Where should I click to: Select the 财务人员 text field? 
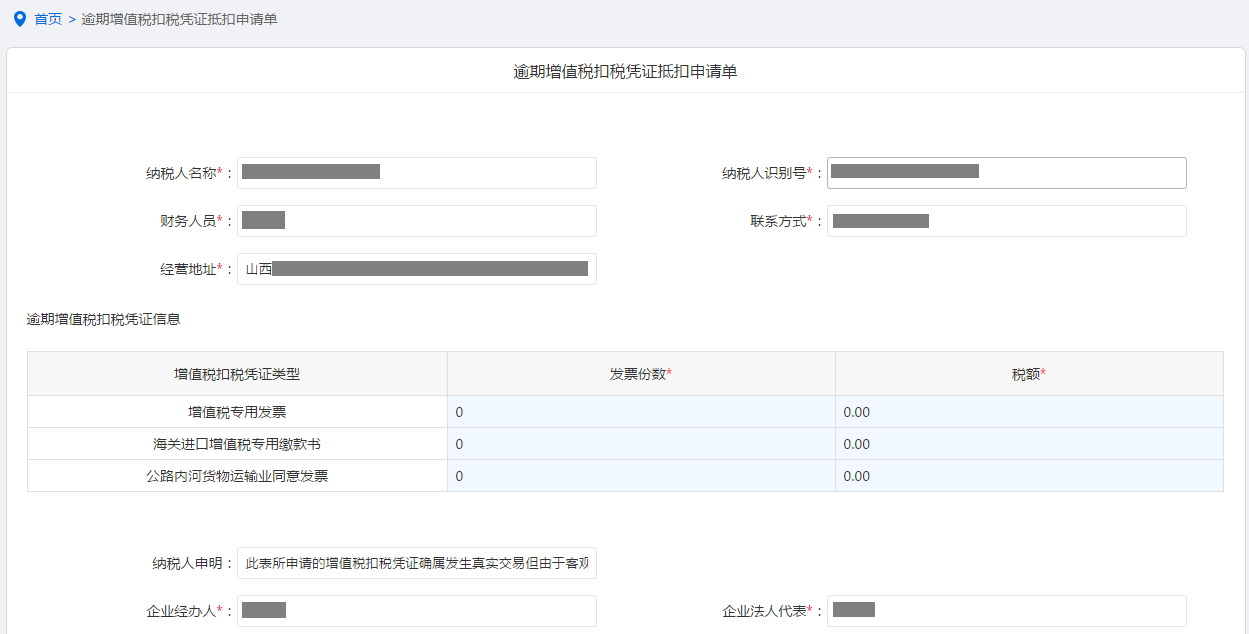click(x=416, y=221)
